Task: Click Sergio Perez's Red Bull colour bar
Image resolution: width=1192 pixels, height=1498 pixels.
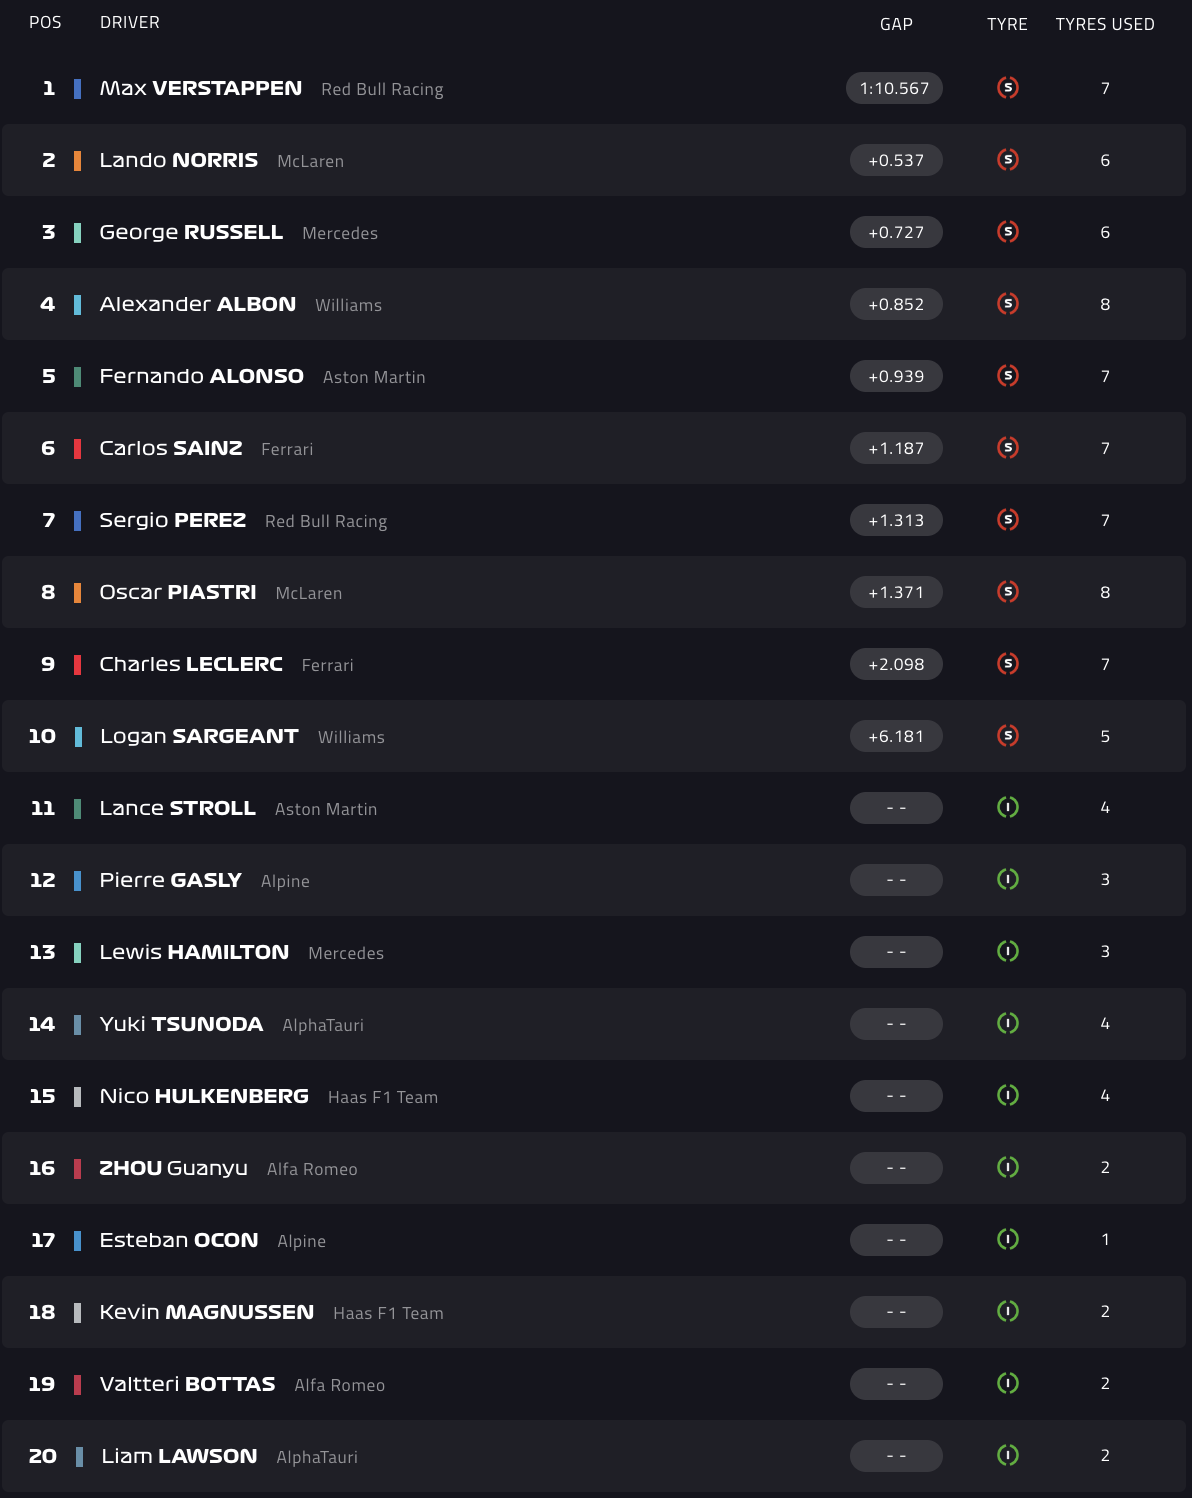Action: point(78,520)
